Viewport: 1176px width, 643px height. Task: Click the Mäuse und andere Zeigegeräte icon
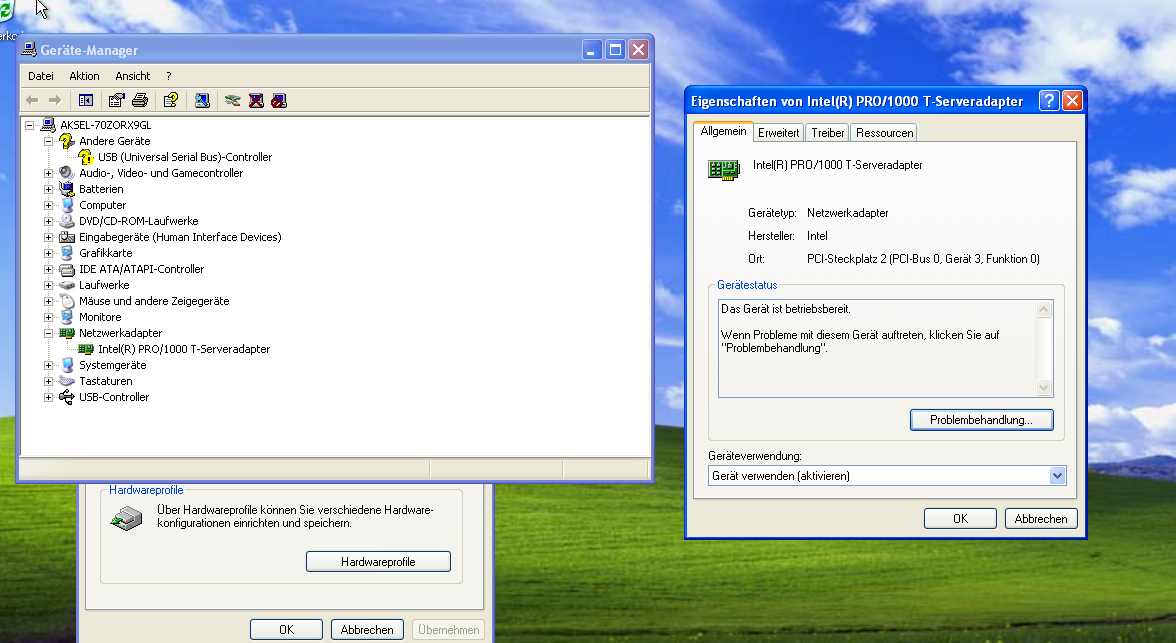[67, 301]
